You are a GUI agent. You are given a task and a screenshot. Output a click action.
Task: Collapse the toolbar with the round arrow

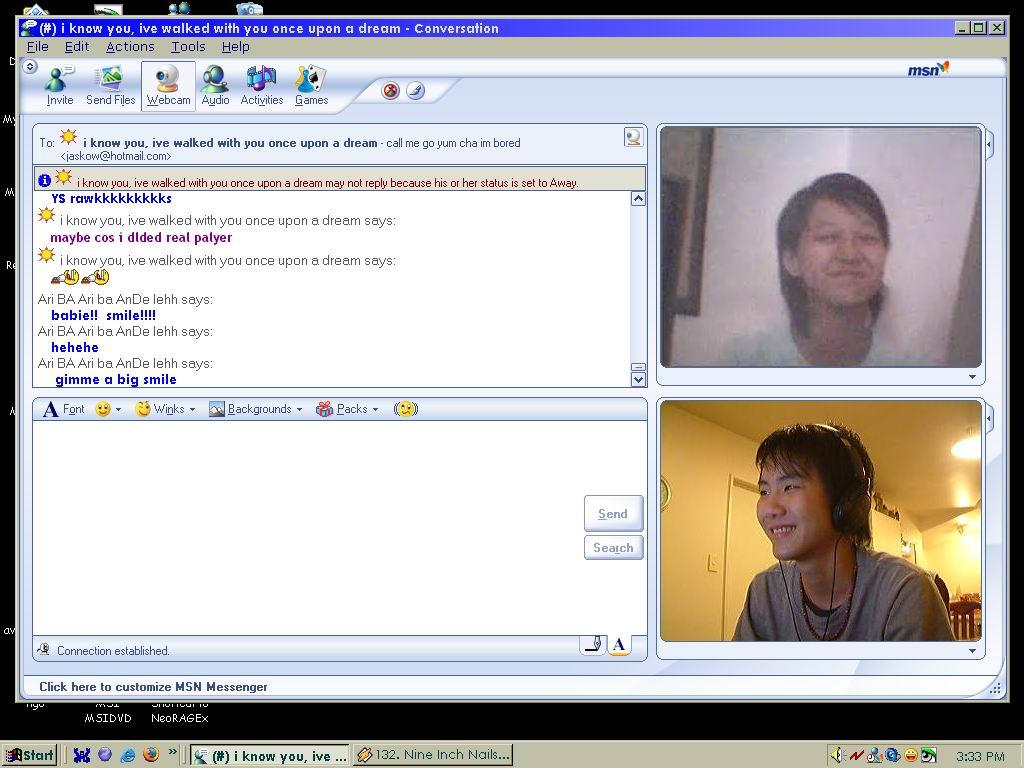pos(30,67)
